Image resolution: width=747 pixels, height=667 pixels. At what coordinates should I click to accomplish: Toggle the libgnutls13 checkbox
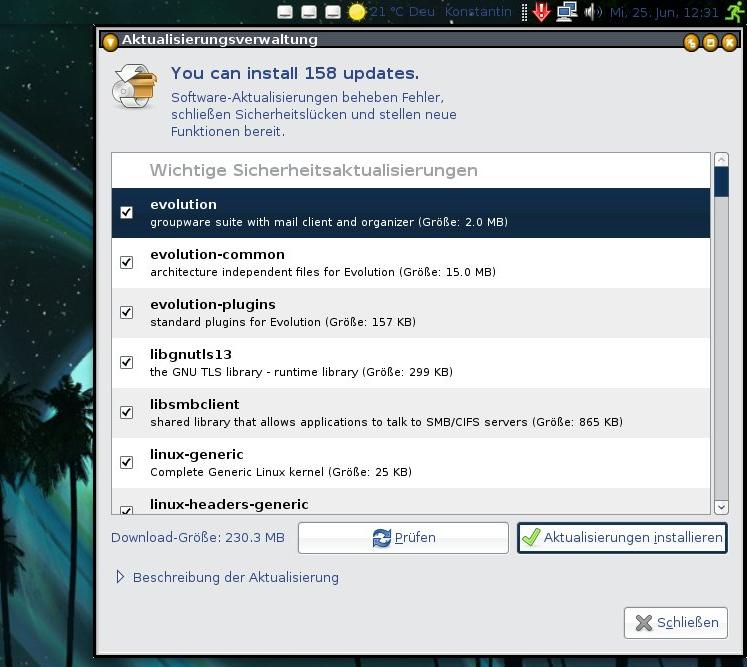tap(126, 362)
